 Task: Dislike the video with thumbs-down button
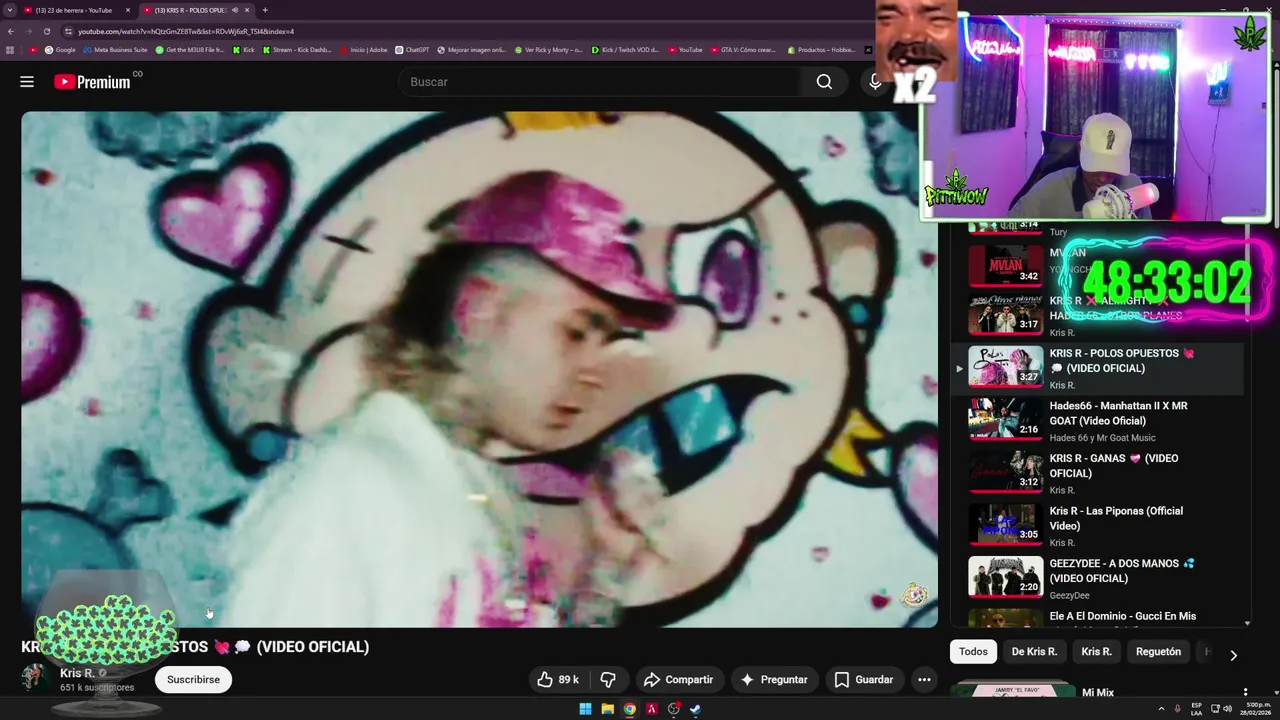(608, 680)
